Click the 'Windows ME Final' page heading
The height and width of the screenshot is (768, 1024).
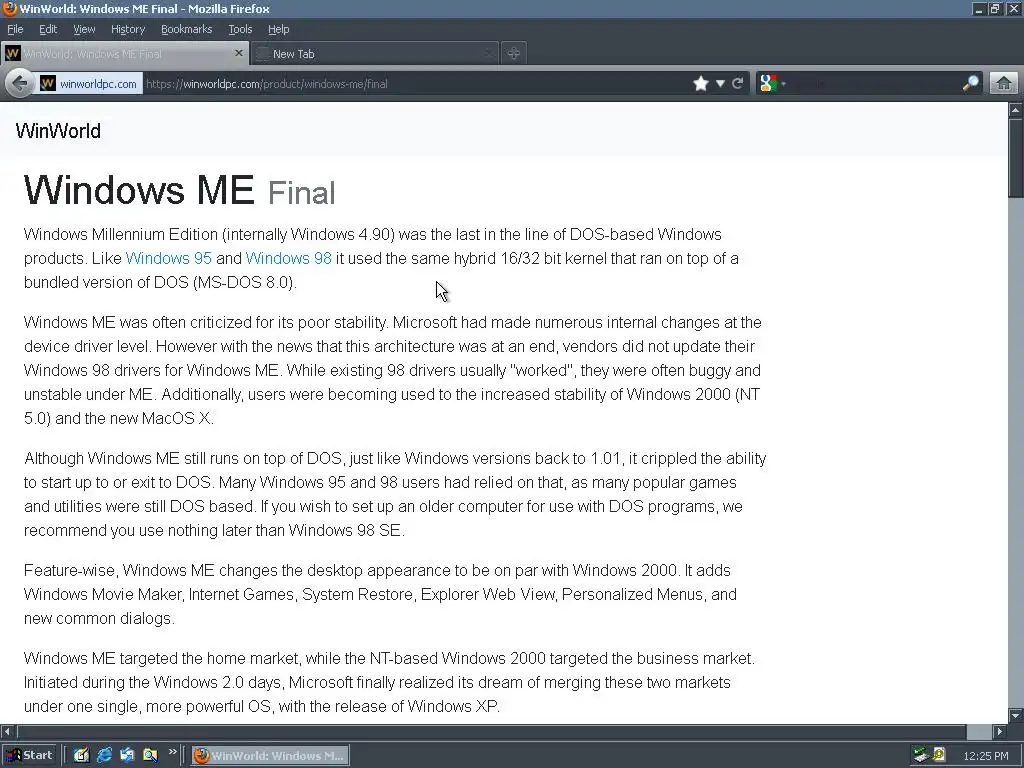tap(180, 190)
